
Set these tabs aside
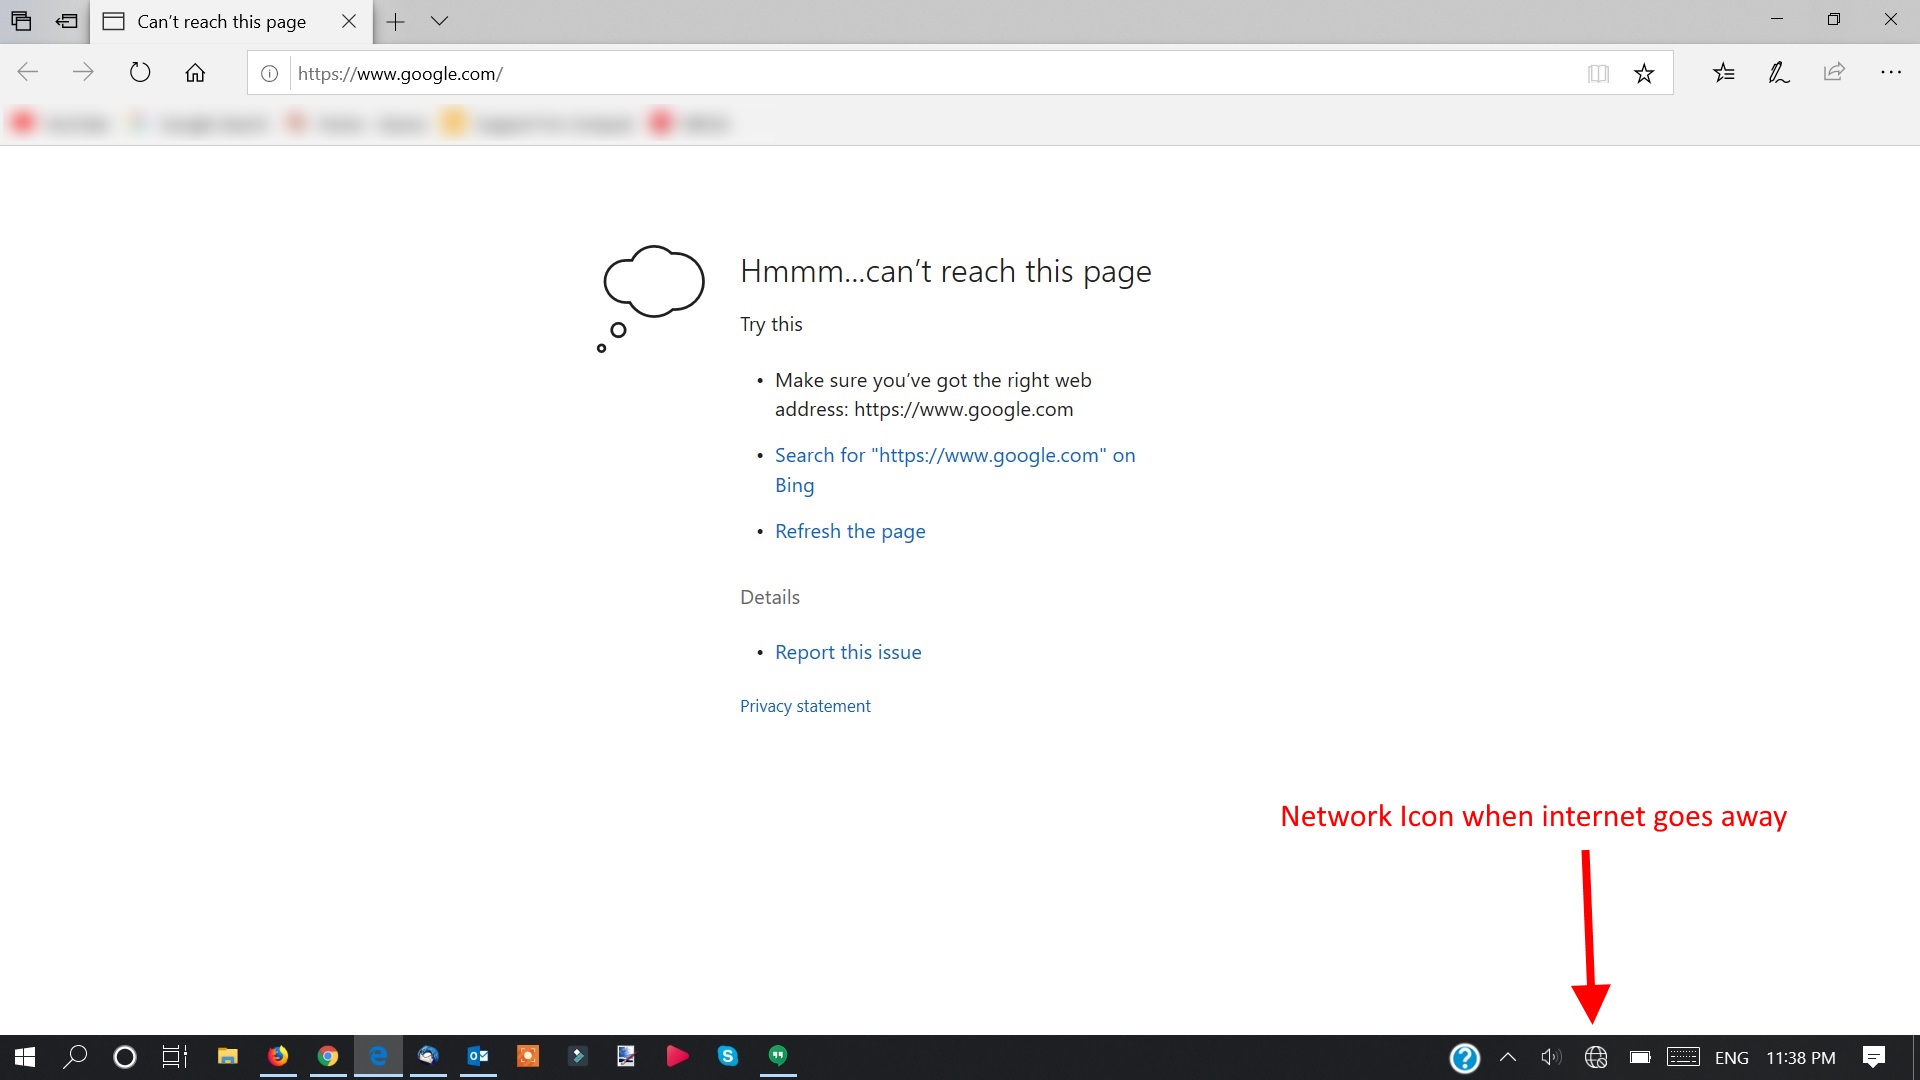pos(67,21)
